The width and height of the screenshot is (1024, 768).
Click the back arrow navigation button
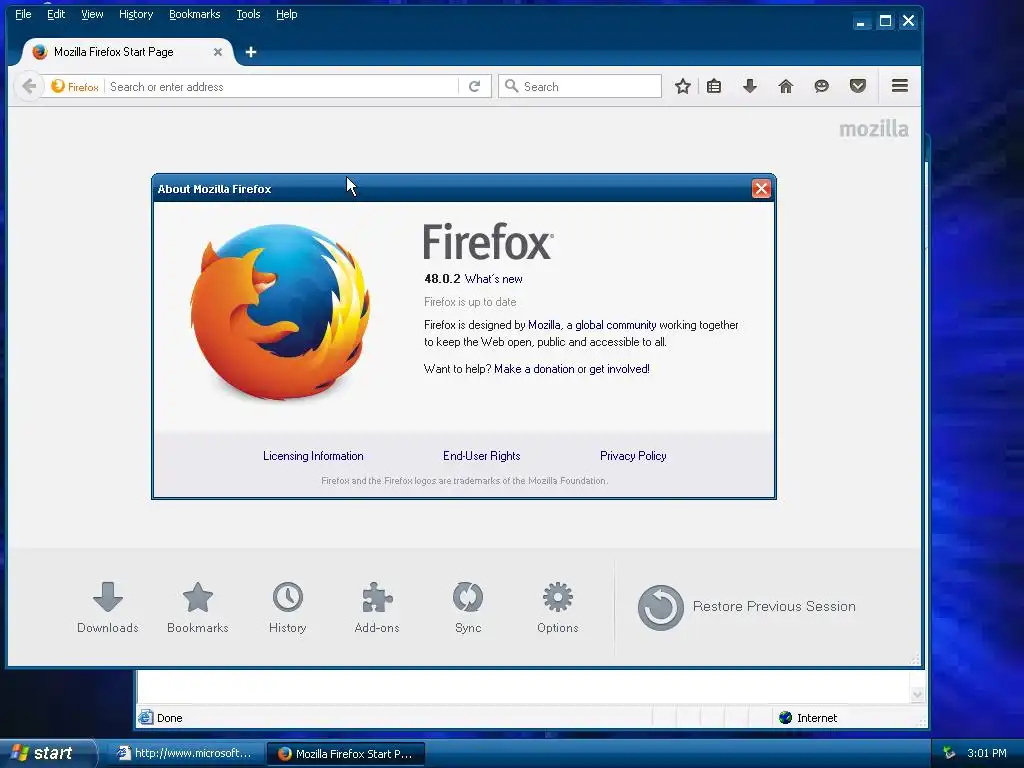[x=29, y=86]
